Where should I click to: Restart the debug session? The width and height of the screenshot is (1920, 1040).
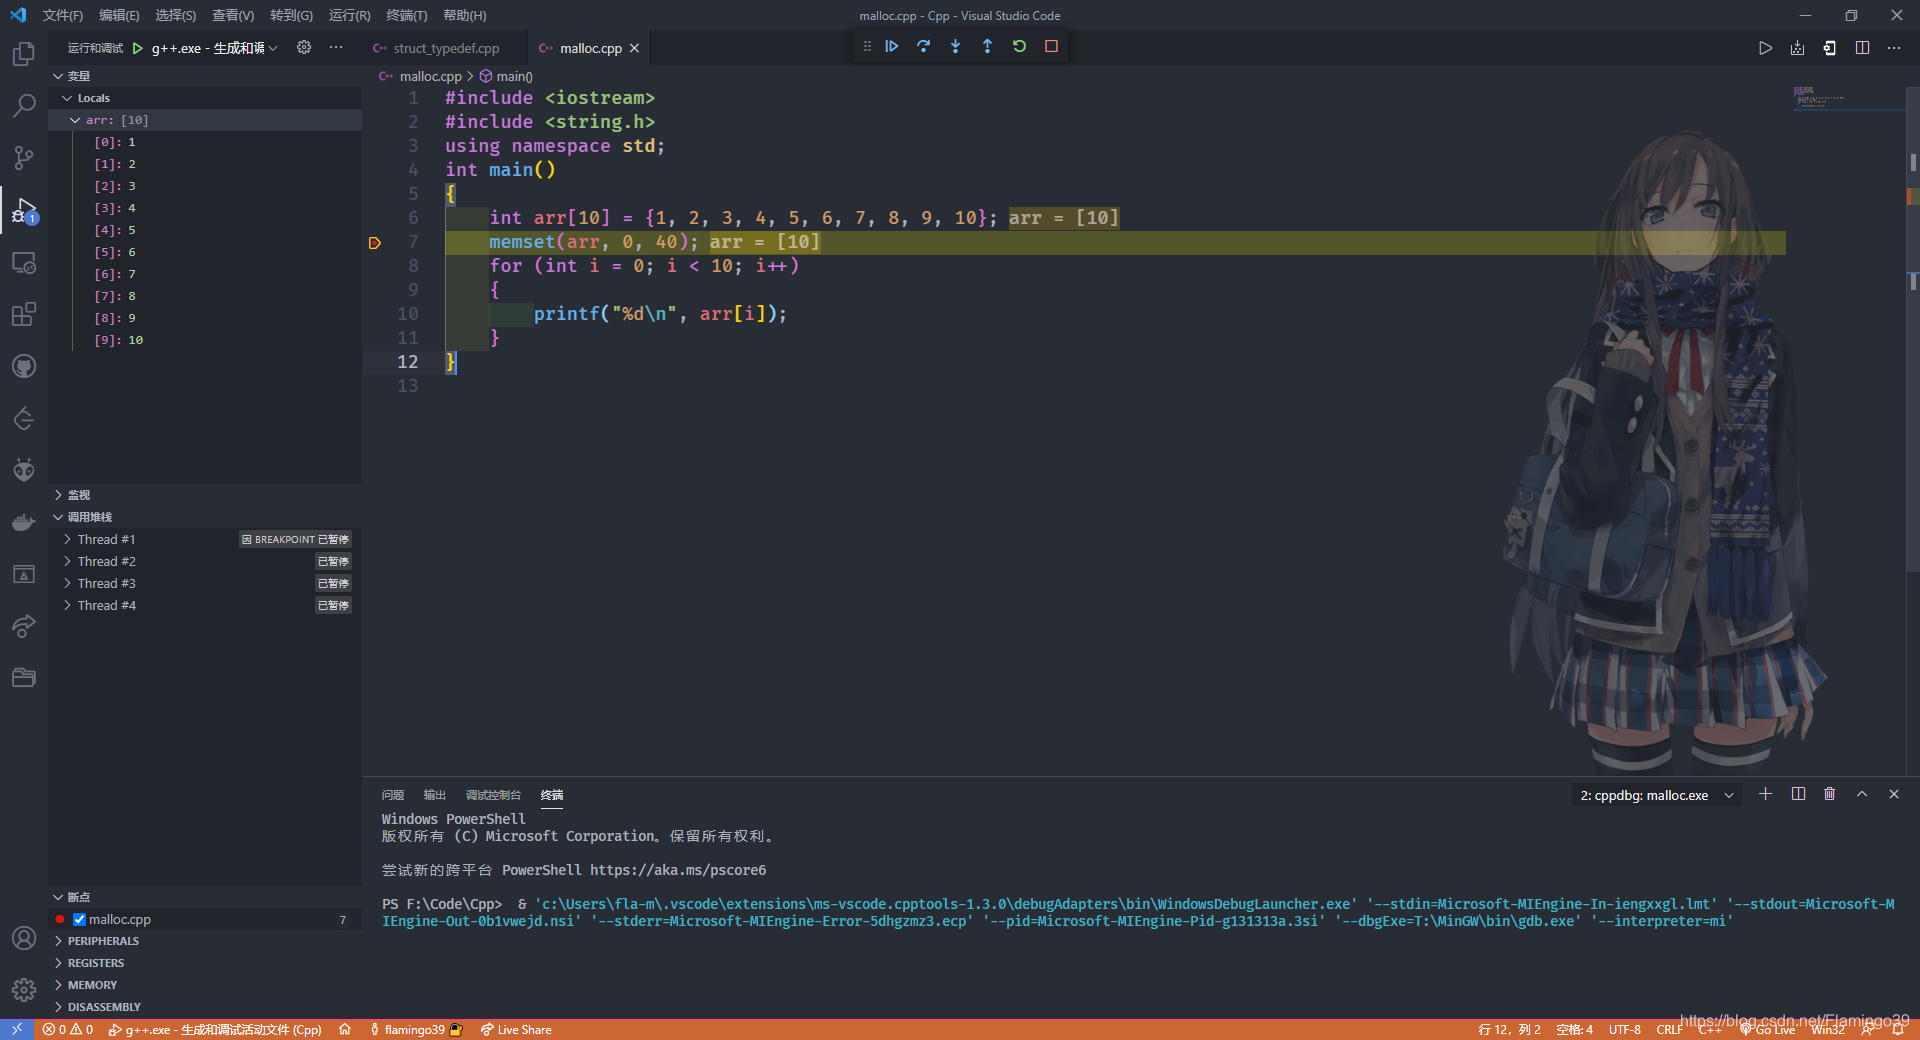[1019, 46]
